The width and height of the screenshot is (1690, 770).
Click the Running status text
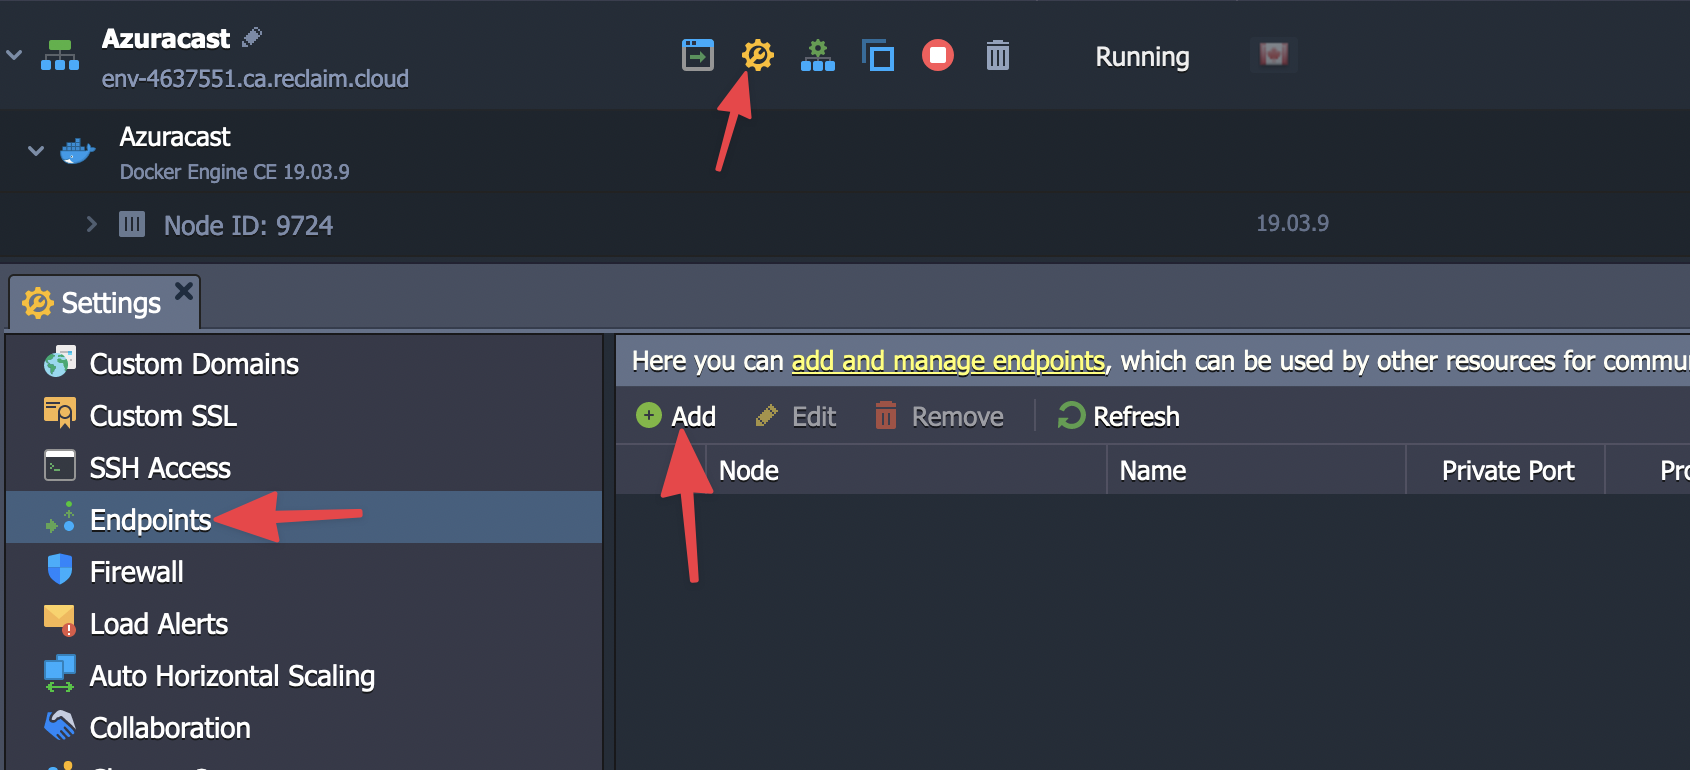(x=1142, y=57)
